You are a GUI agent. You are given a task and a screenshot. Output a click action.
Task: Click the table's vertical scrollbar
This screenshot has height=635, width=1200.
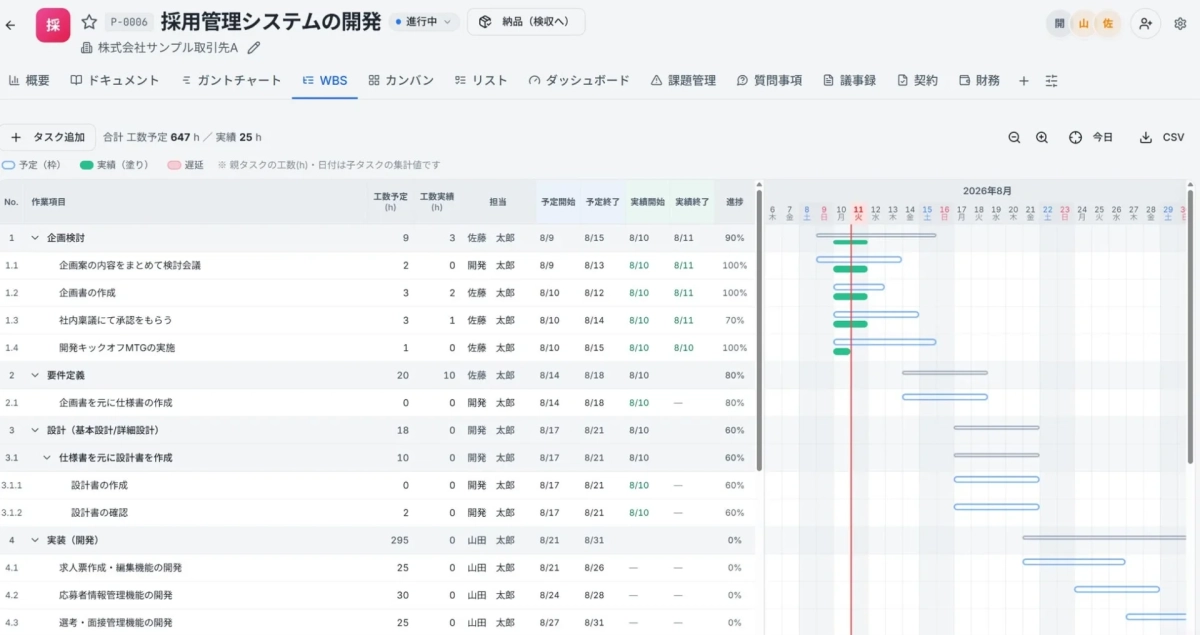click(x=759, y=330)
